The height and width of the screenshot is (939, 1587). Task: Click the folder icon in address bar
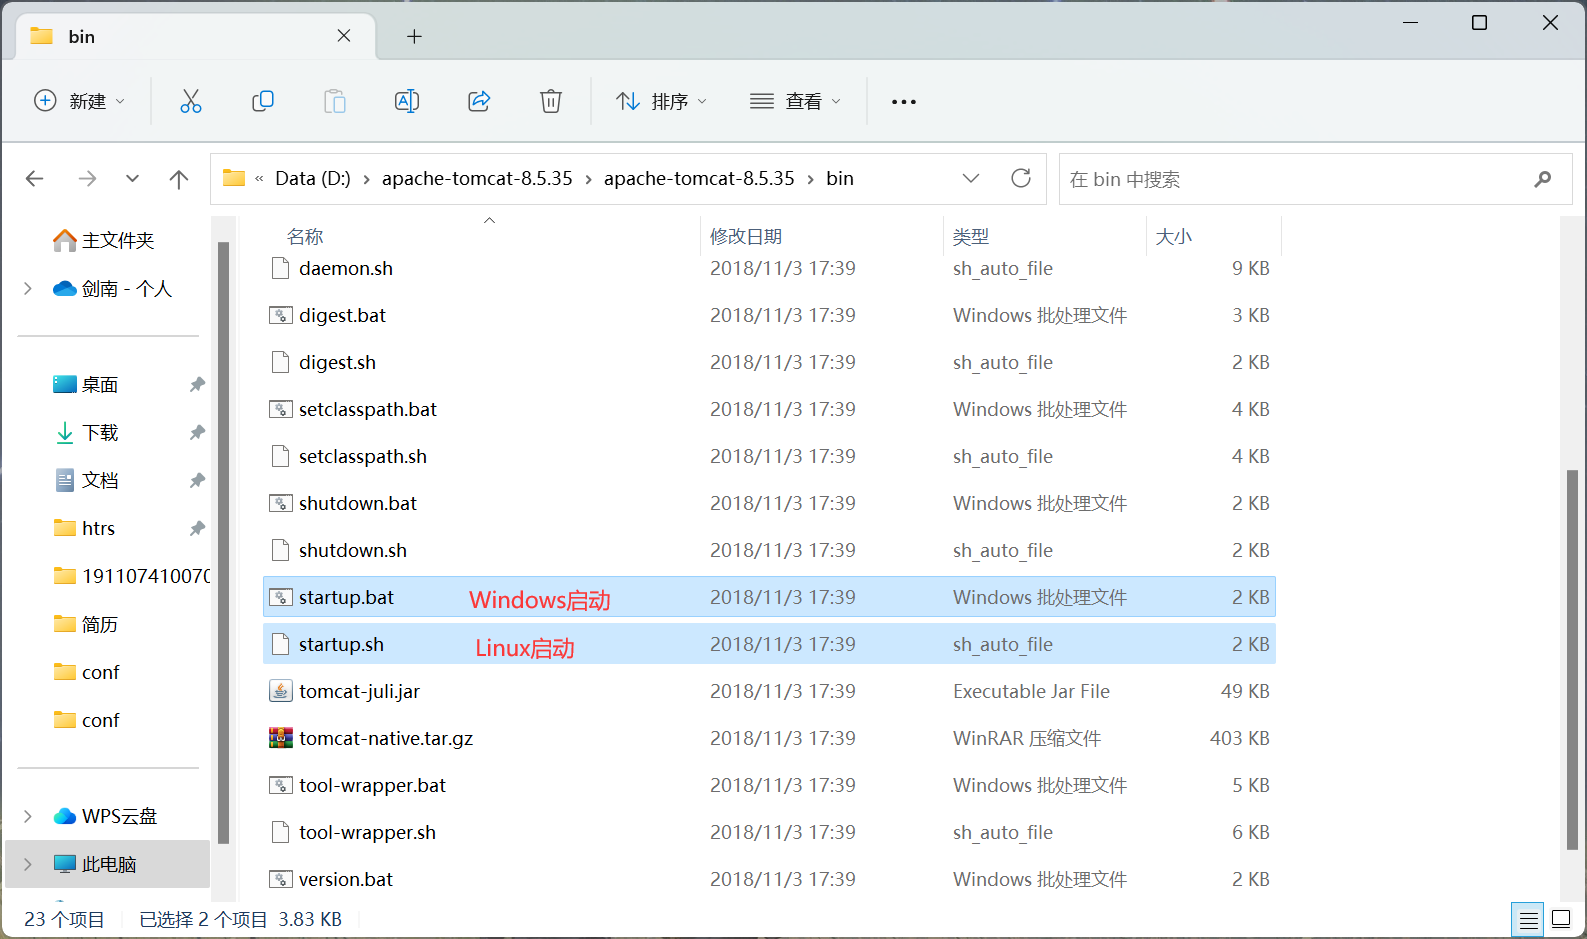pyautogui.click(x=234, y=178)
